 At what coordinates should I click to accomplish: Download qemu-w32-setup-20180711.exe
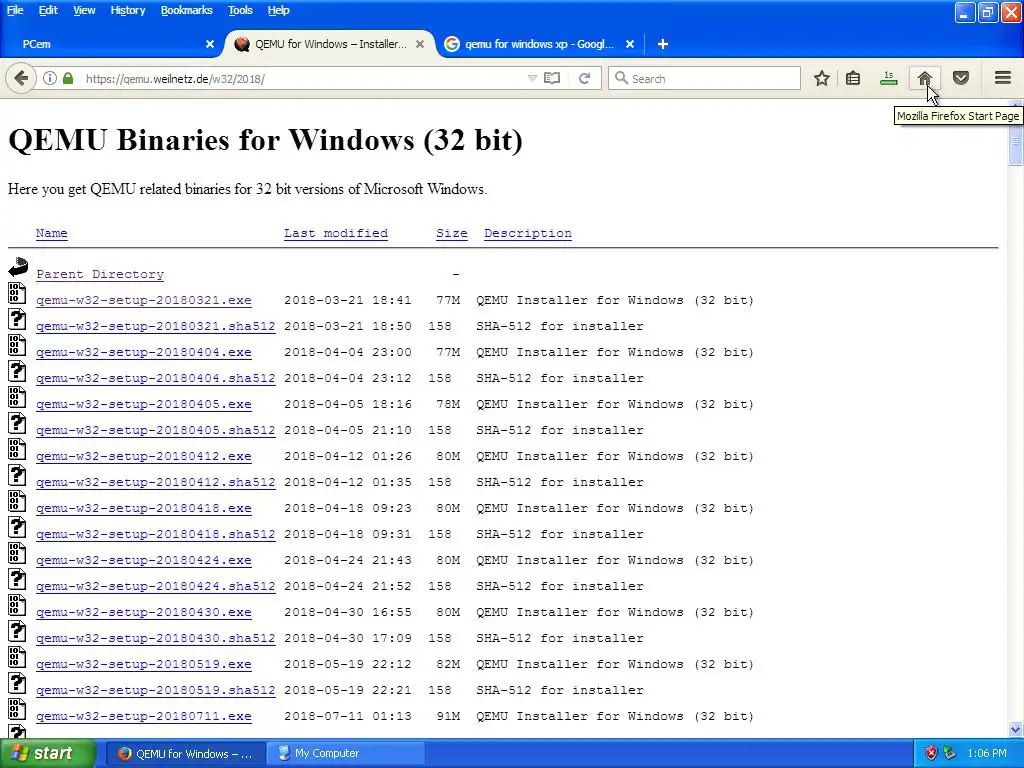coord(144,716)
